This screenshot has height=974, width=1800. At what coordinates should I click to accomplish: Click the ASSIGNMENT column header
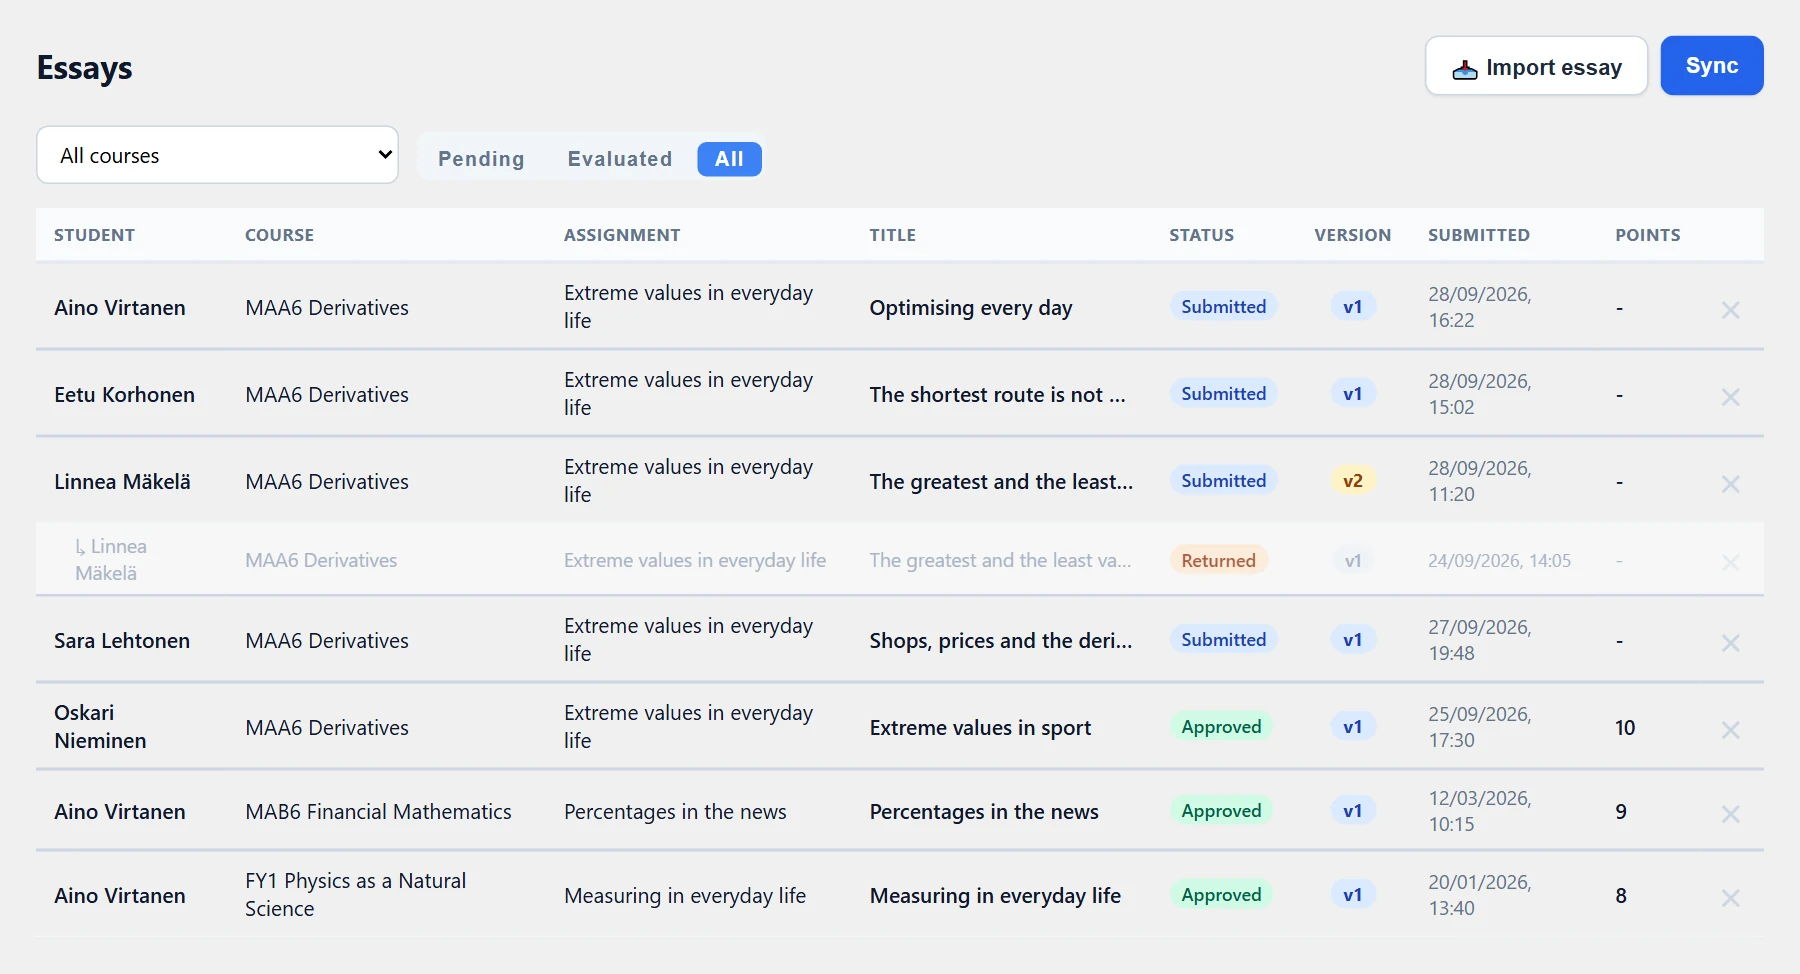click(622, 235)
